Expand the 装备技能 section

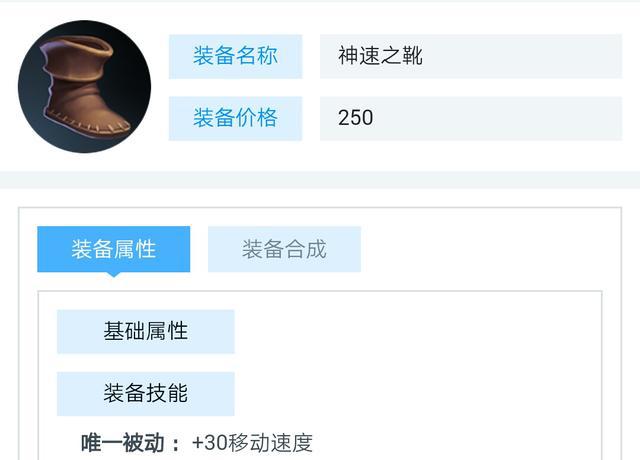tap(145, 394)
